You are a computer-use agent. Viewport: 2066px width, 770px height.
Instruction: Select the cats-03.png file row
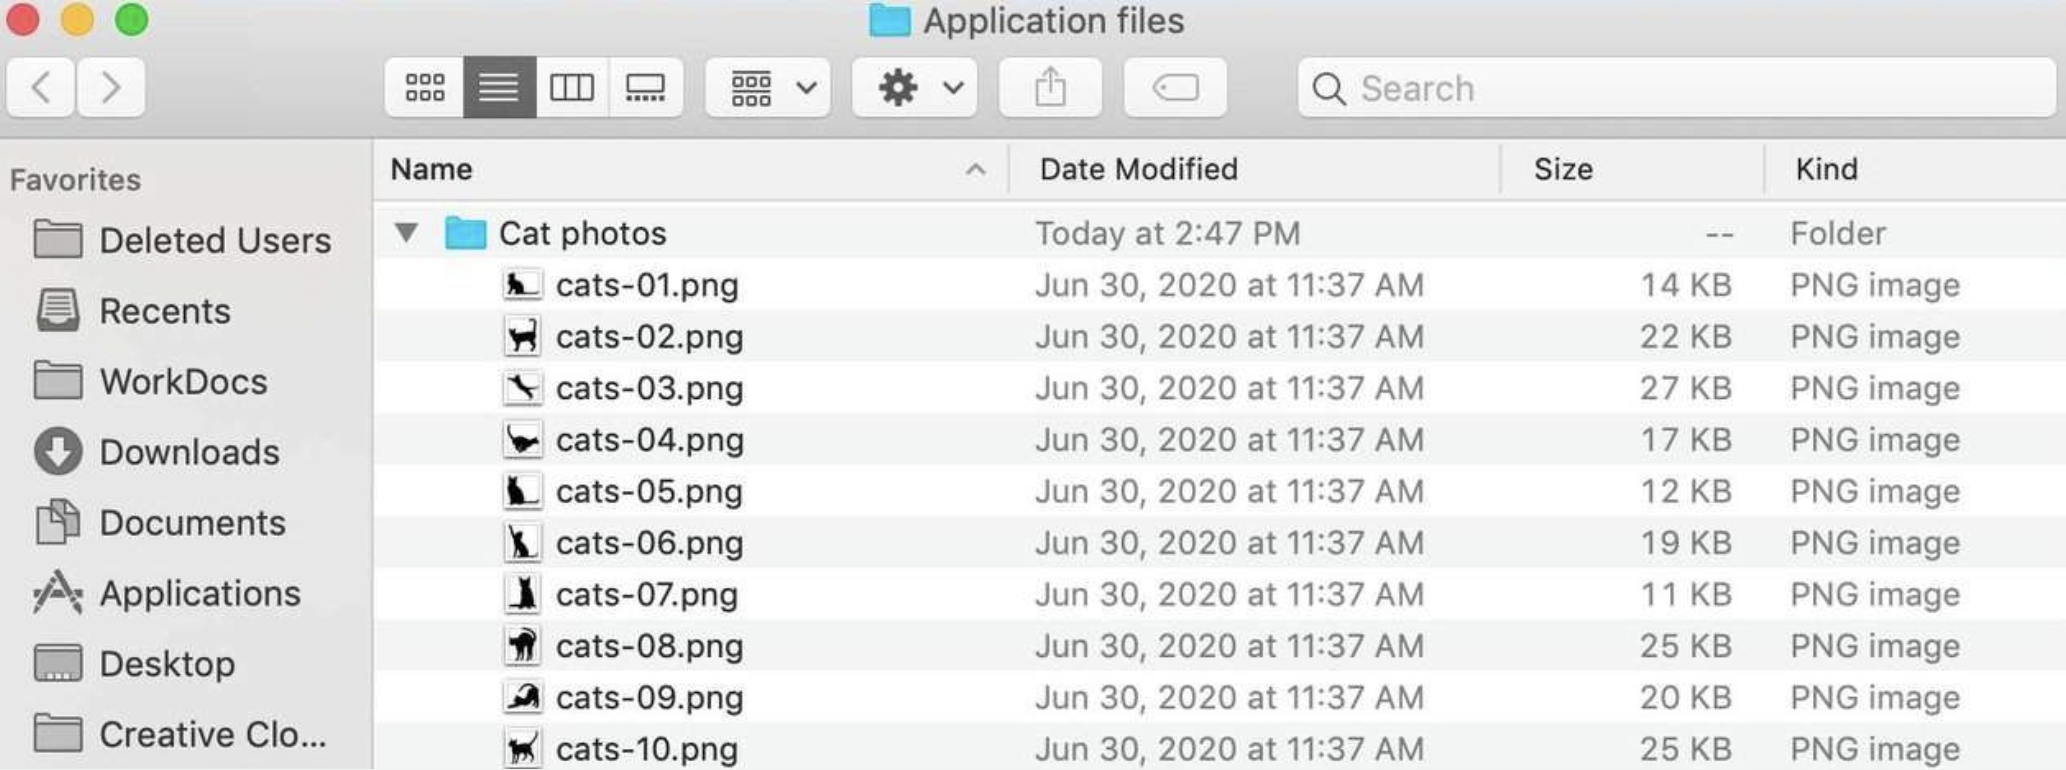(1220, 388)
